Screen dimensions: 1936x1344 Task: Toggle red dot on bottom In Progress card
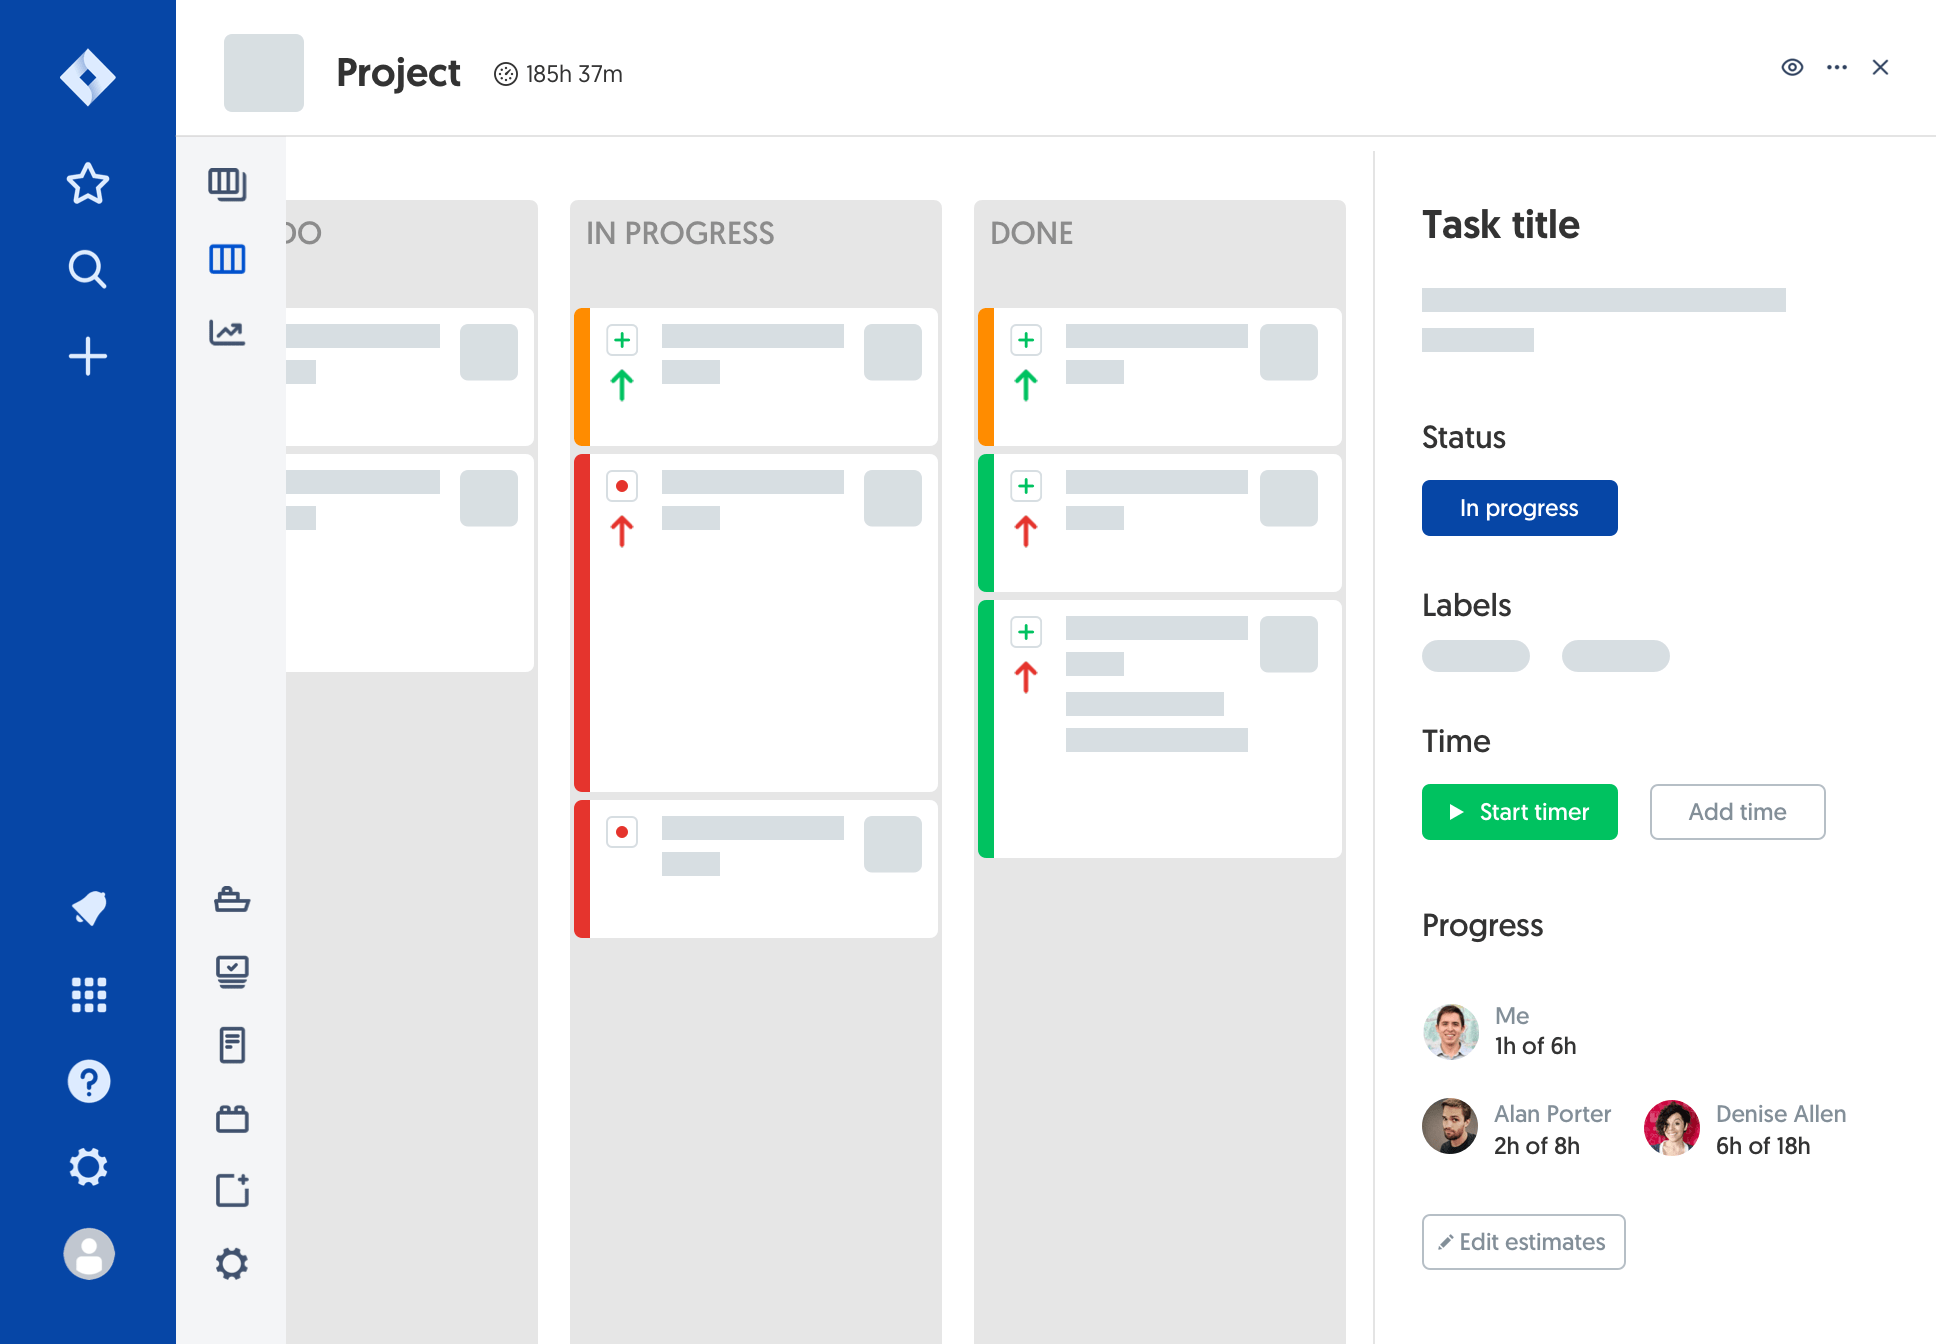[622, 832]
